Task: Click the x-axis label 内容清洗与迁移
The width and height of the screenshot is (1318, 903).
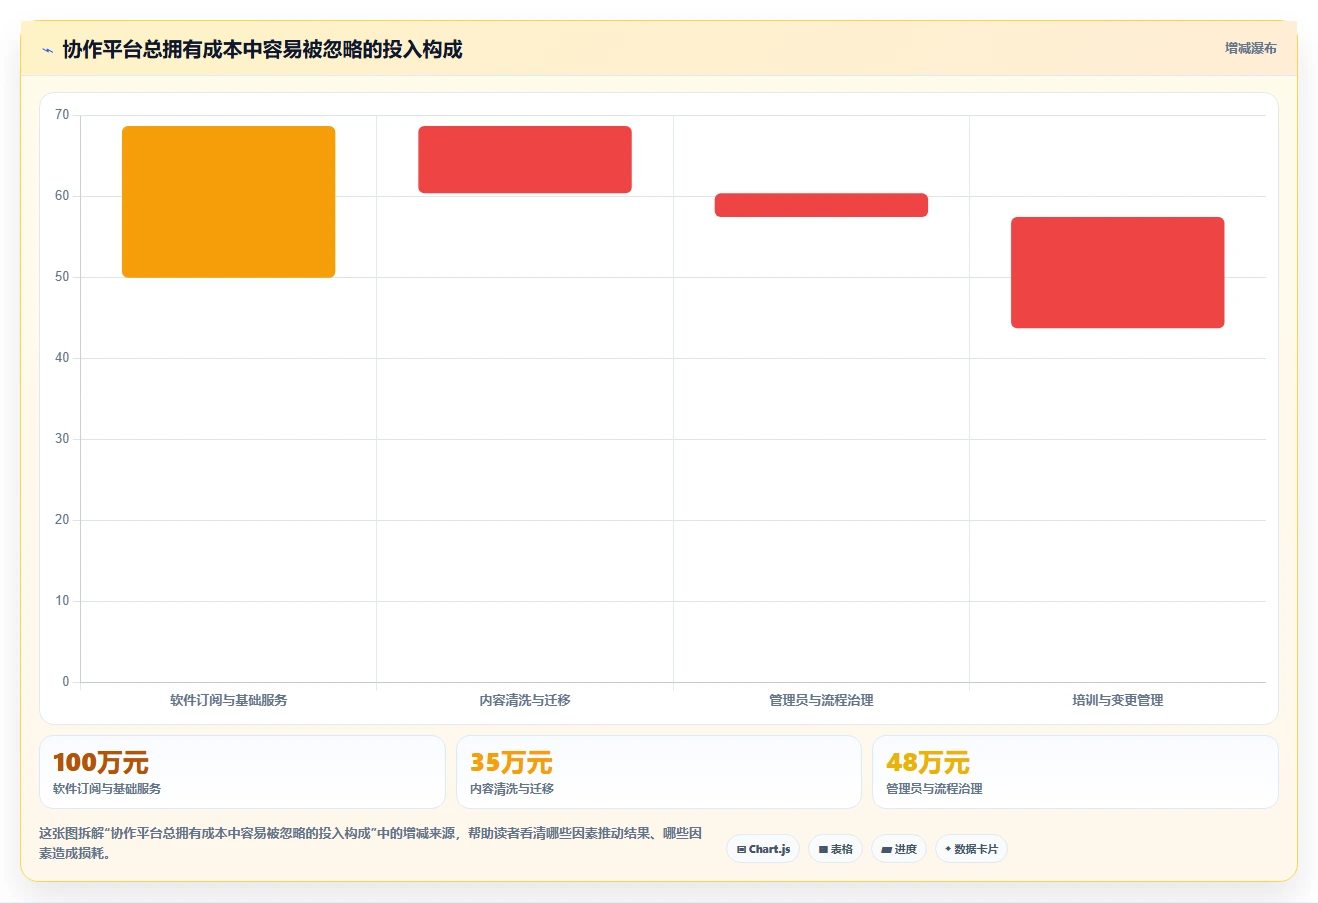Action: (x=525, y=700)
